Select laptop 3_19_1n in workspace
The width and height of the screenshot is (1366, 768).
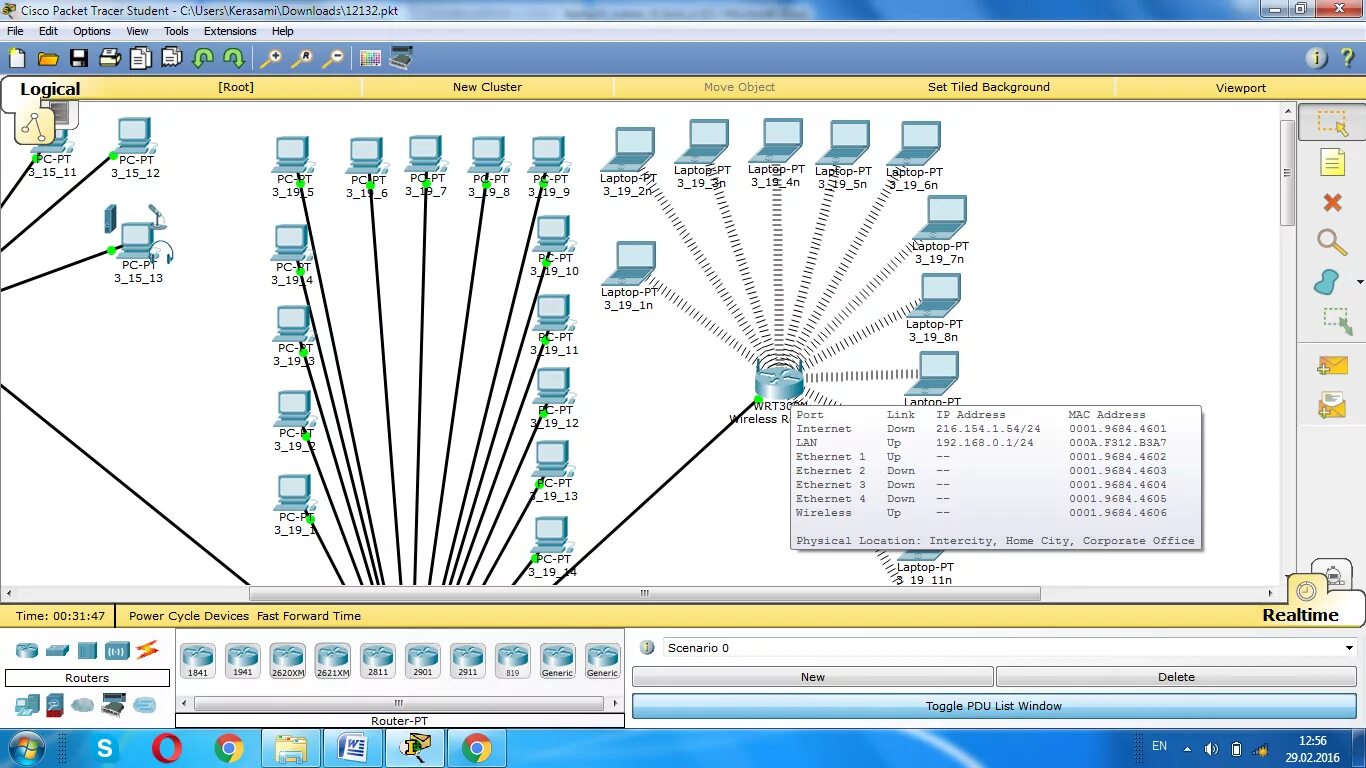[629, 264]
